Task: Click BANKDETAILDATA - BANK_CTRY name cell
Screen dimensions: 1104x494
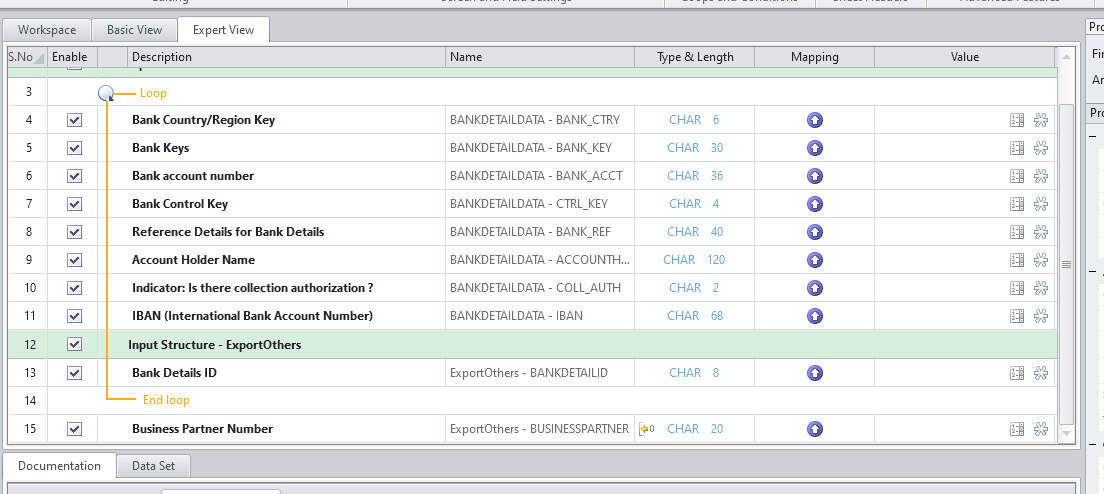Action: click(x=540, y=120)
